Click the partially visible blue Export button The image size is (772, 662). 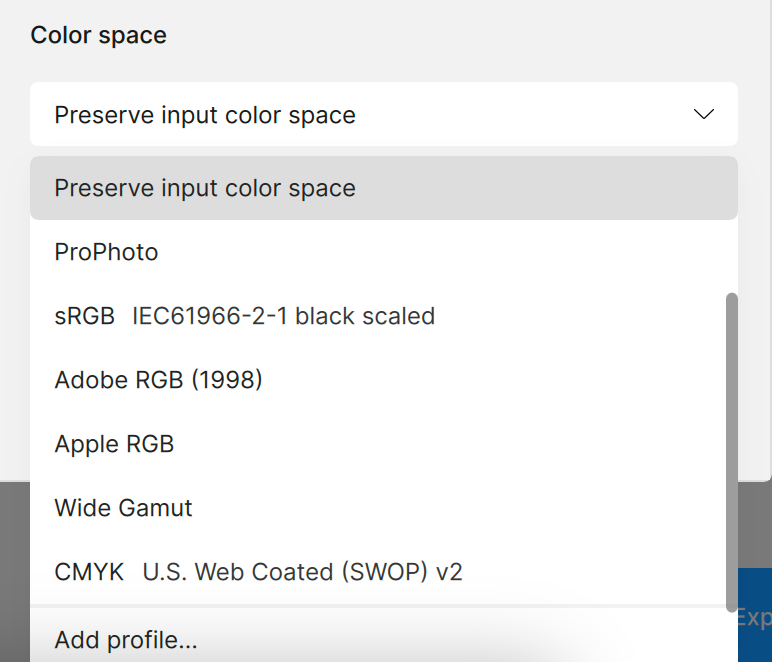[x=753, y=617]
